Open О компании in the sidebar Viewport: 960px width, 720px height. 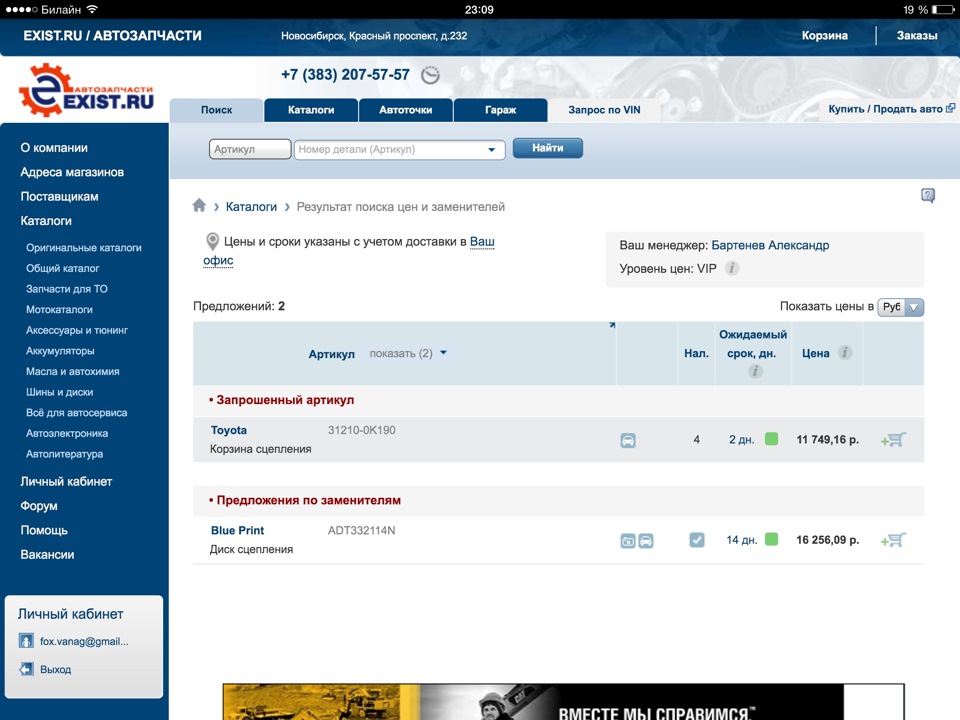click(x=54, y=148)
